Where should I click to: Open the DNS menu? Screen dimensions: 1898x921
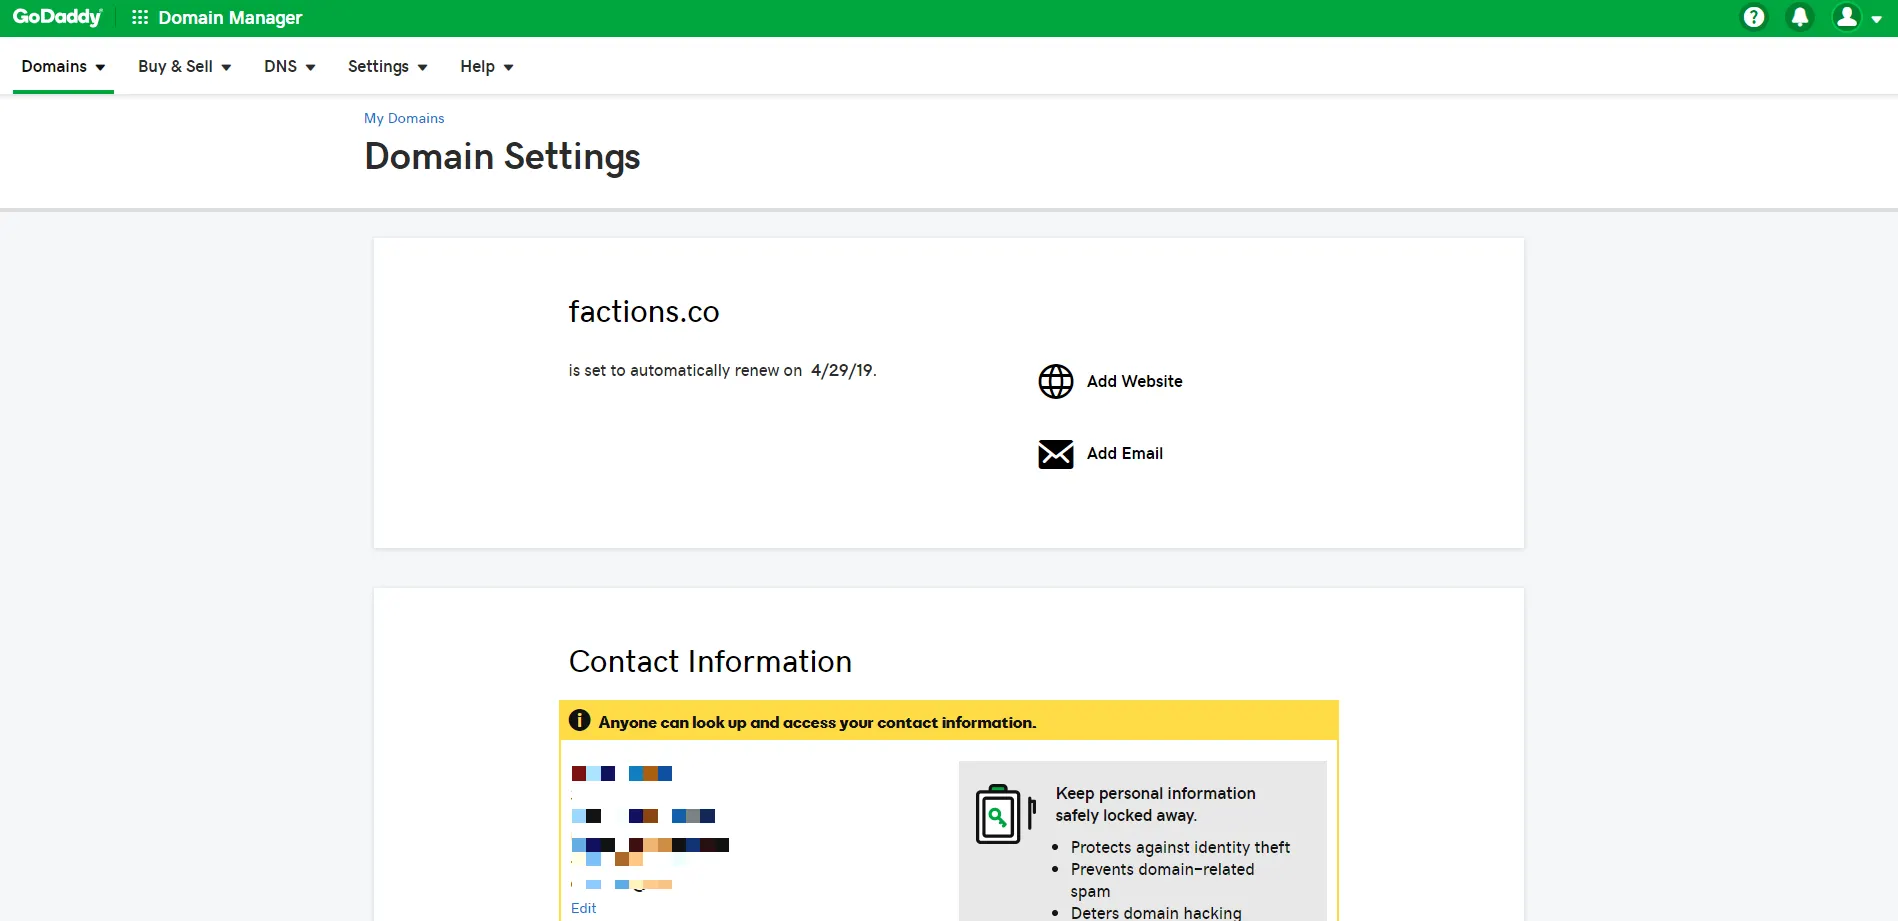pos(290,66)
